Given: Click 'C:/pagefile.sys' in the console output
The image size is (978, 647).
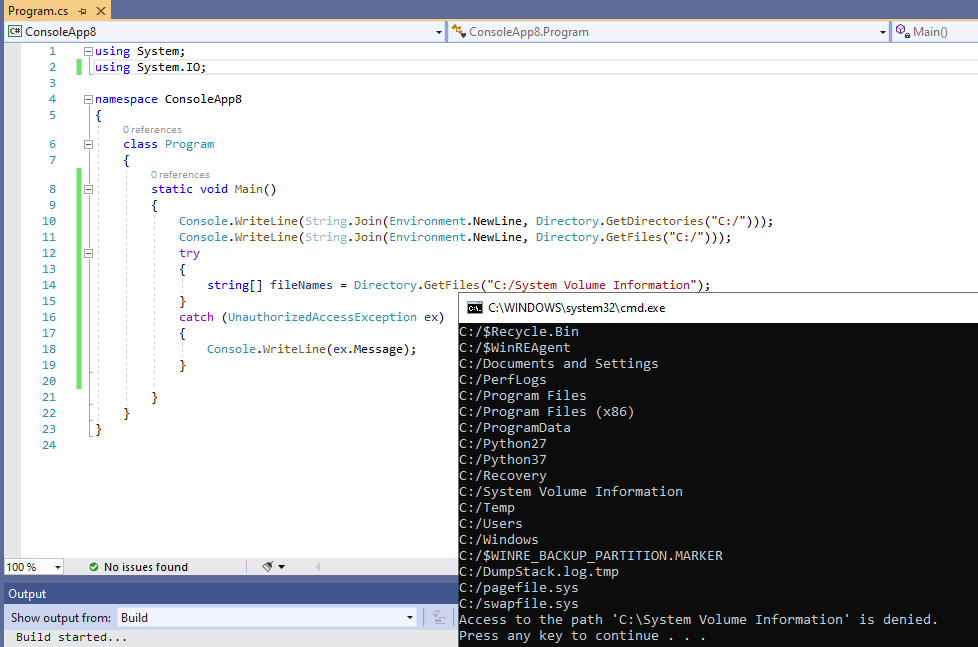Looking at the screenshot, I should 519,588.
